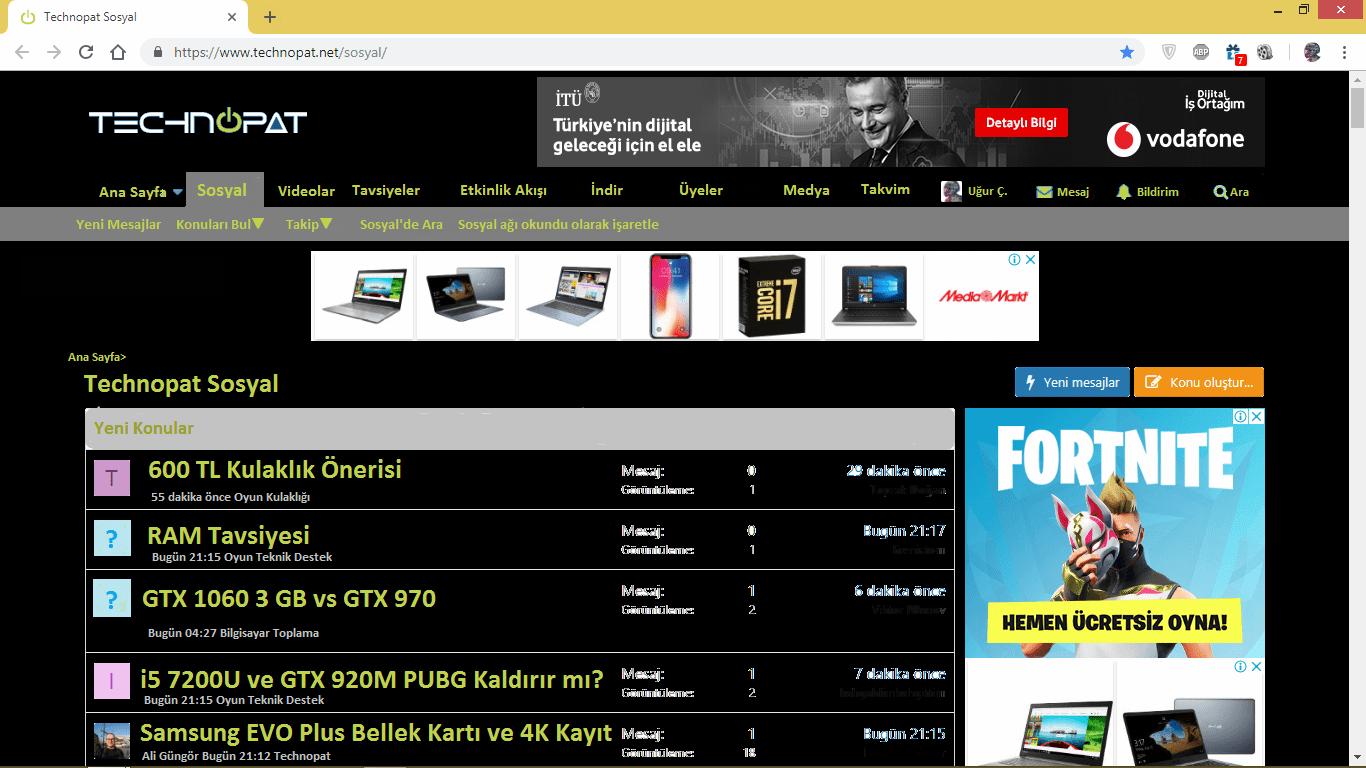Click the Ana Sayfa breadcrumb link
This screenshot has width=1366, height=768.
97,356
